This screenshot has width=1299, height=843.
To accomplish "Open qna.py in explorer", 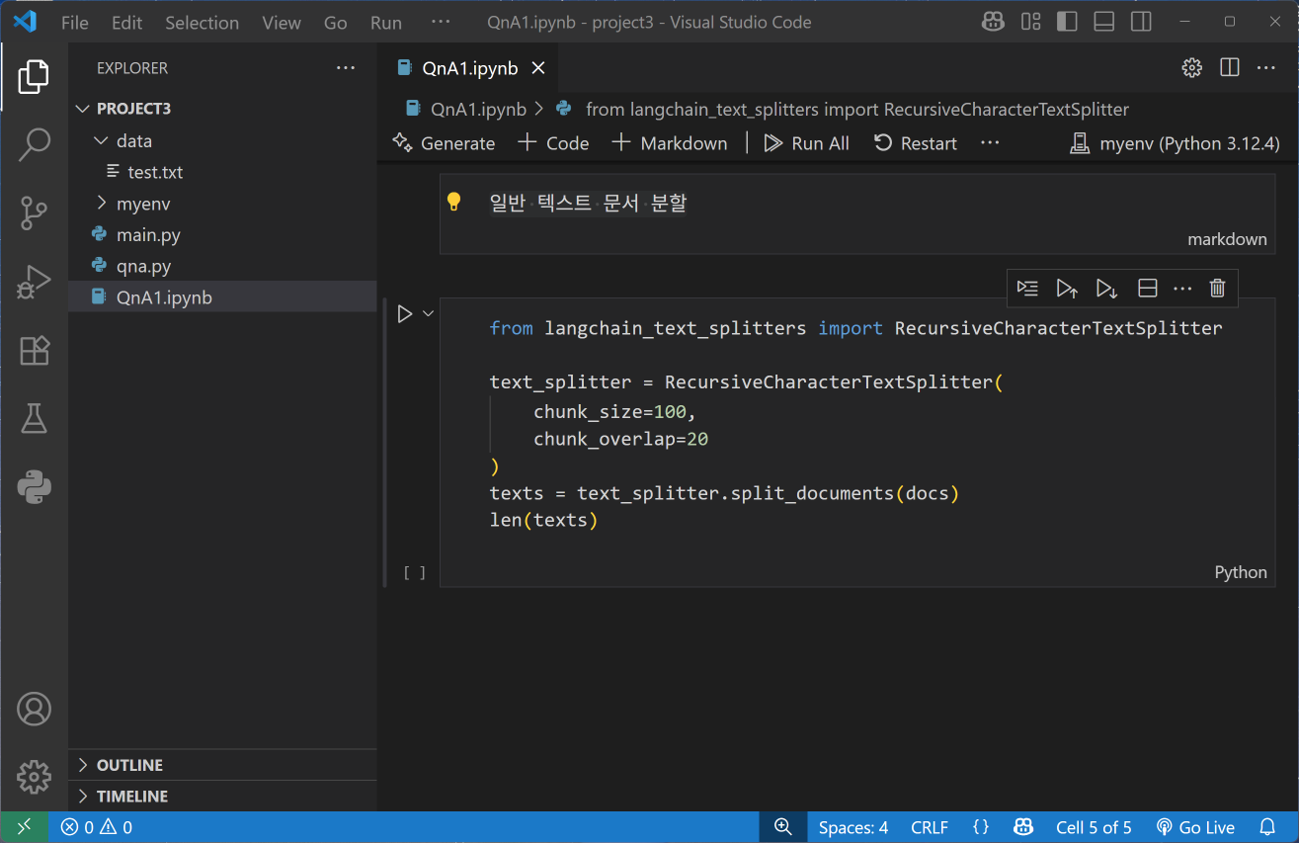I will pyautogui.click(x=223, y=266).
